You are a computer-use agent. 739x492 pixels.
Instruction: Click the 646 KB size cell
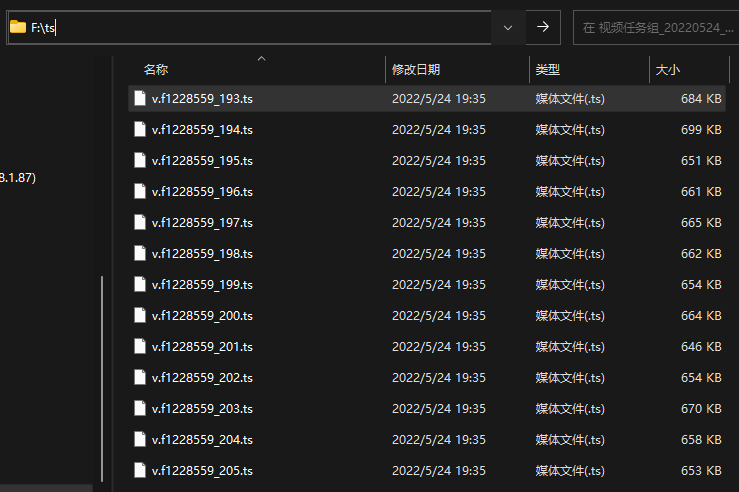(701, 347)
